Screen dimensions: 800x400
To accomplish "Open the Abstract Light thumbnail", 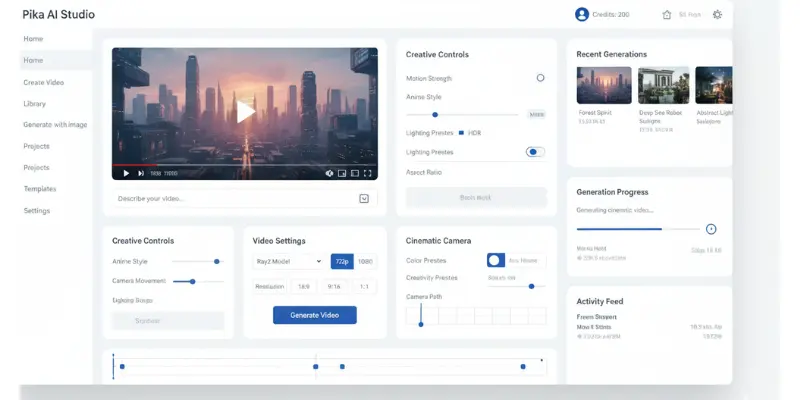I will 714,85.
